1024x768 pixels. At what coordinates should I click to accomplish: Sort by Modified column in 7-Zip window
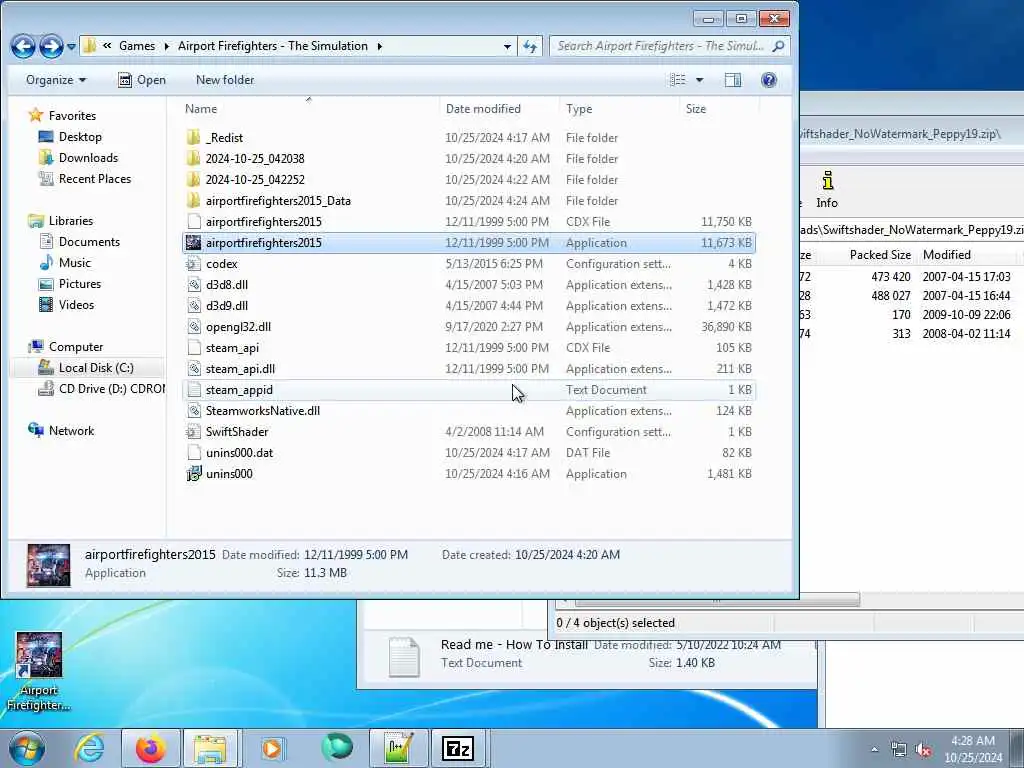pos(946,255)
